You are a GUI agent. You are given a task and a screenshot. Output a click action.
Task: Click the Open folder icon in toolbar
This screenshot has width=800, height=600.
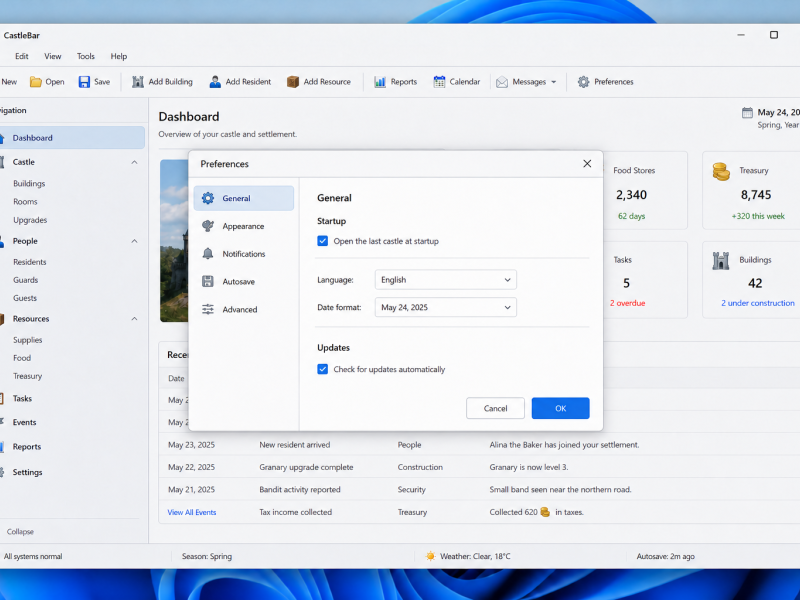35,82
